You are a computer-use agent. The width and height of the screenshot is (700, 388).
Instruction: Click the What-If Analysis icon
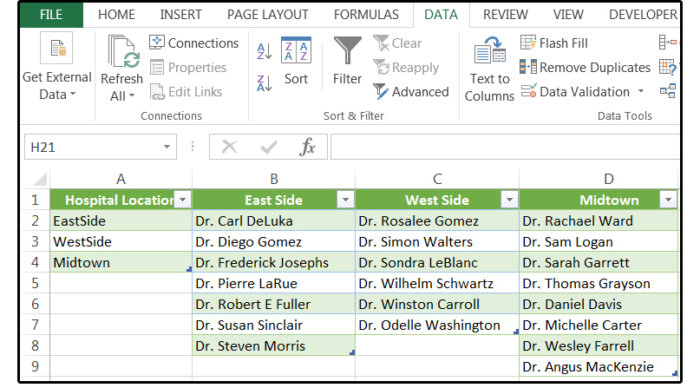click(x=668, y=67)
